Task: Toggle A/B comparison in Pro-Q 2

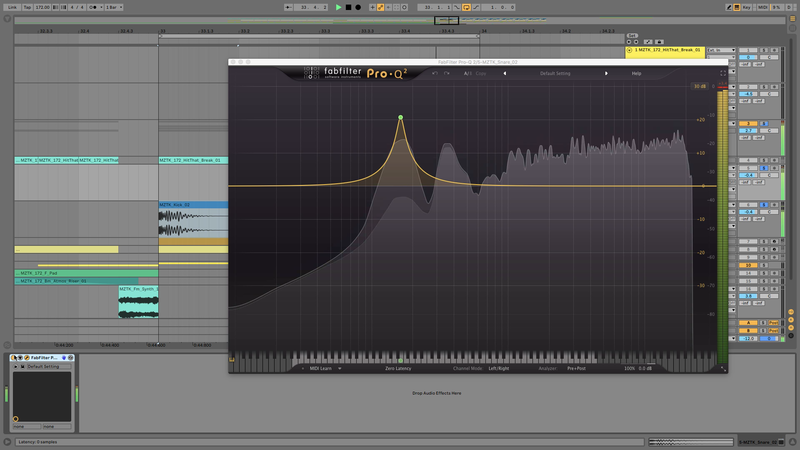Action: [x=467, y=73]
